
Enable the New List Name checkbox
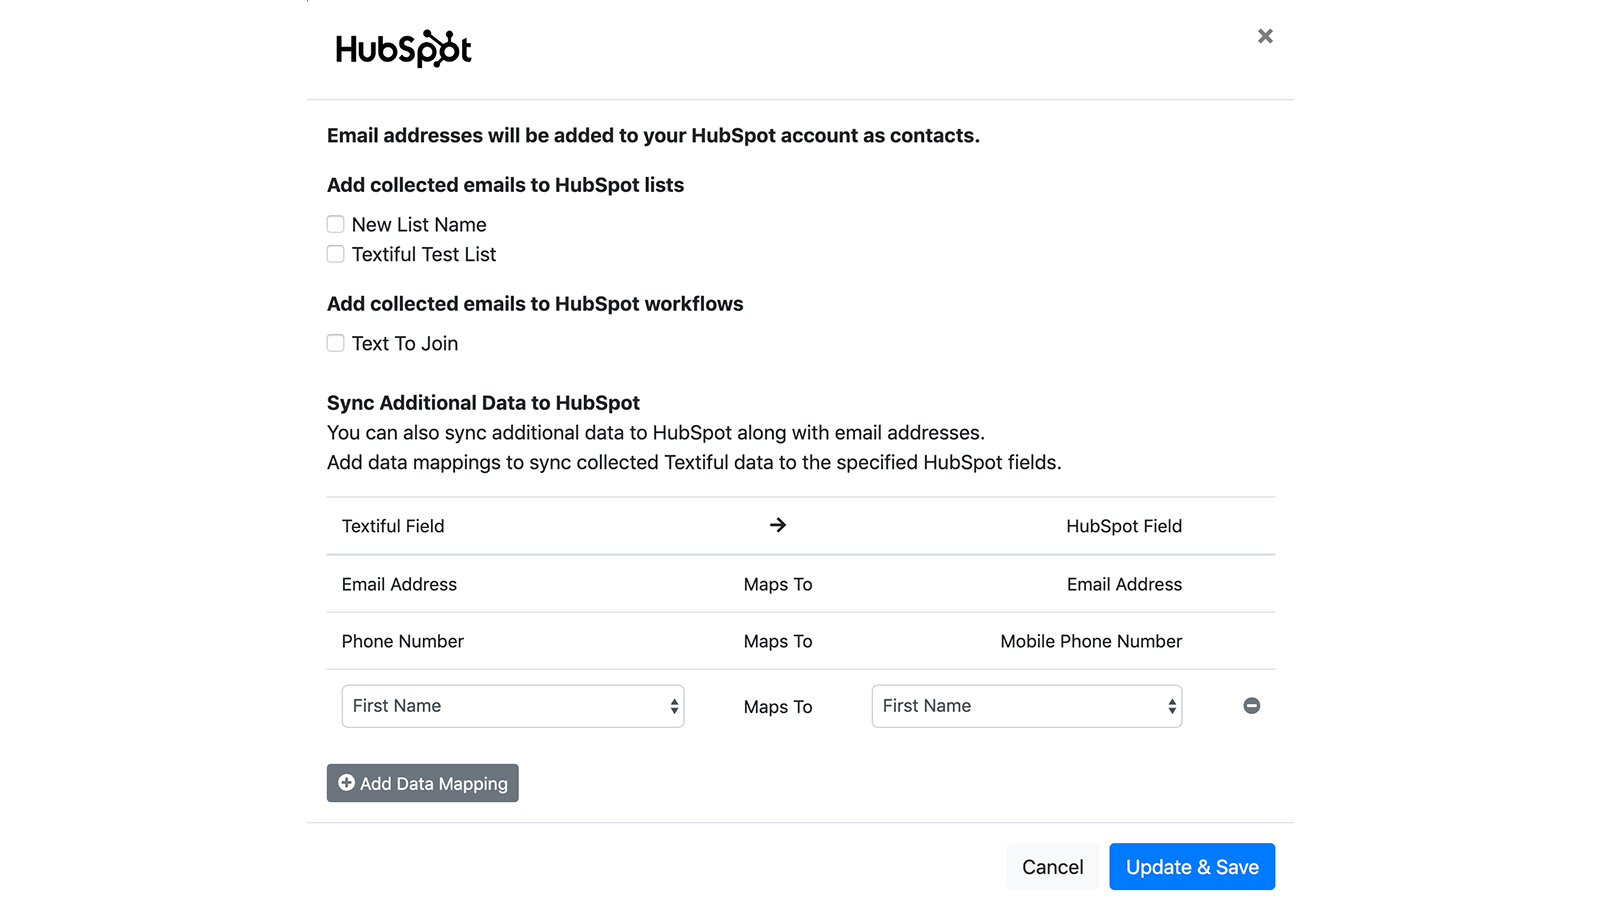(x=335, y=224)
